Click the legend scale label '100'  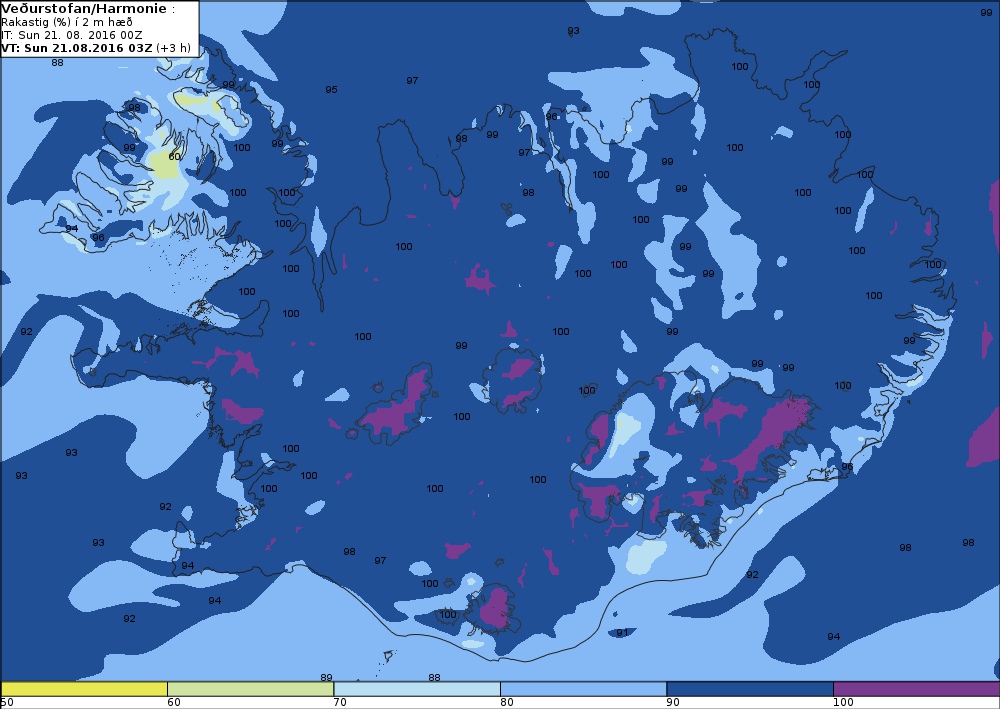pos(843,703)
